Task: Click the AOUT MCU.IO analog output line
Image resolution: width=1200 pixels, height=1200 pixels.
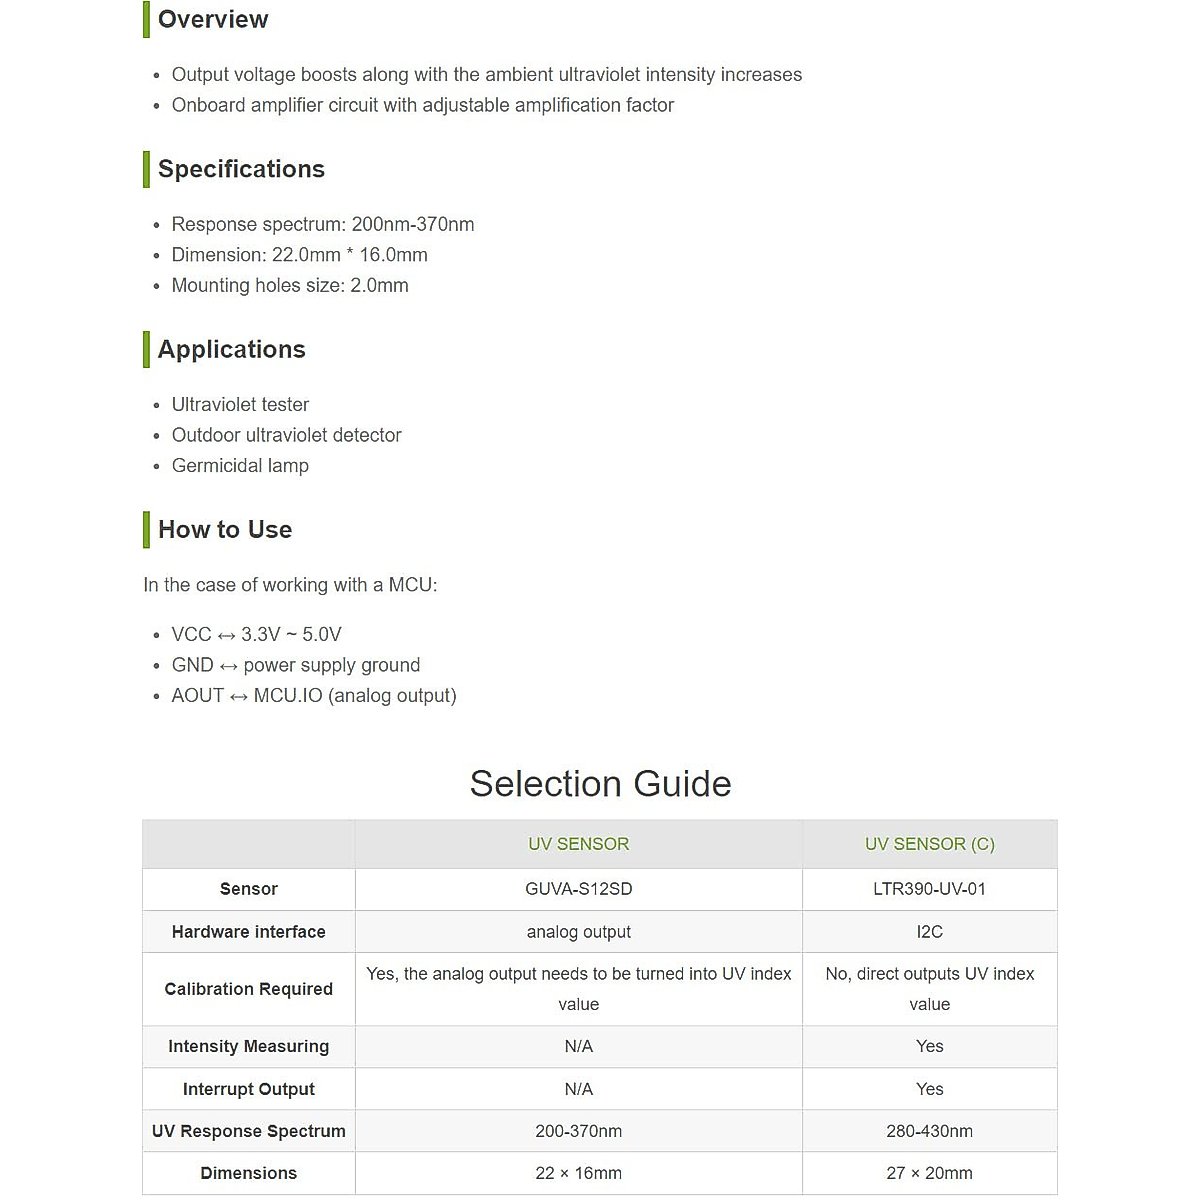Action: click(314, 695)
